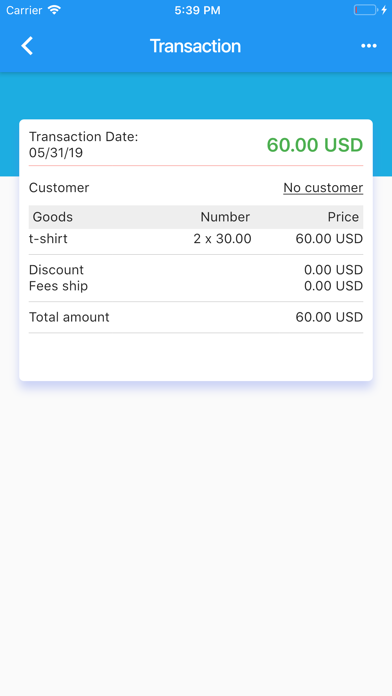Tap the Number column header

click(x=225, y=217)
